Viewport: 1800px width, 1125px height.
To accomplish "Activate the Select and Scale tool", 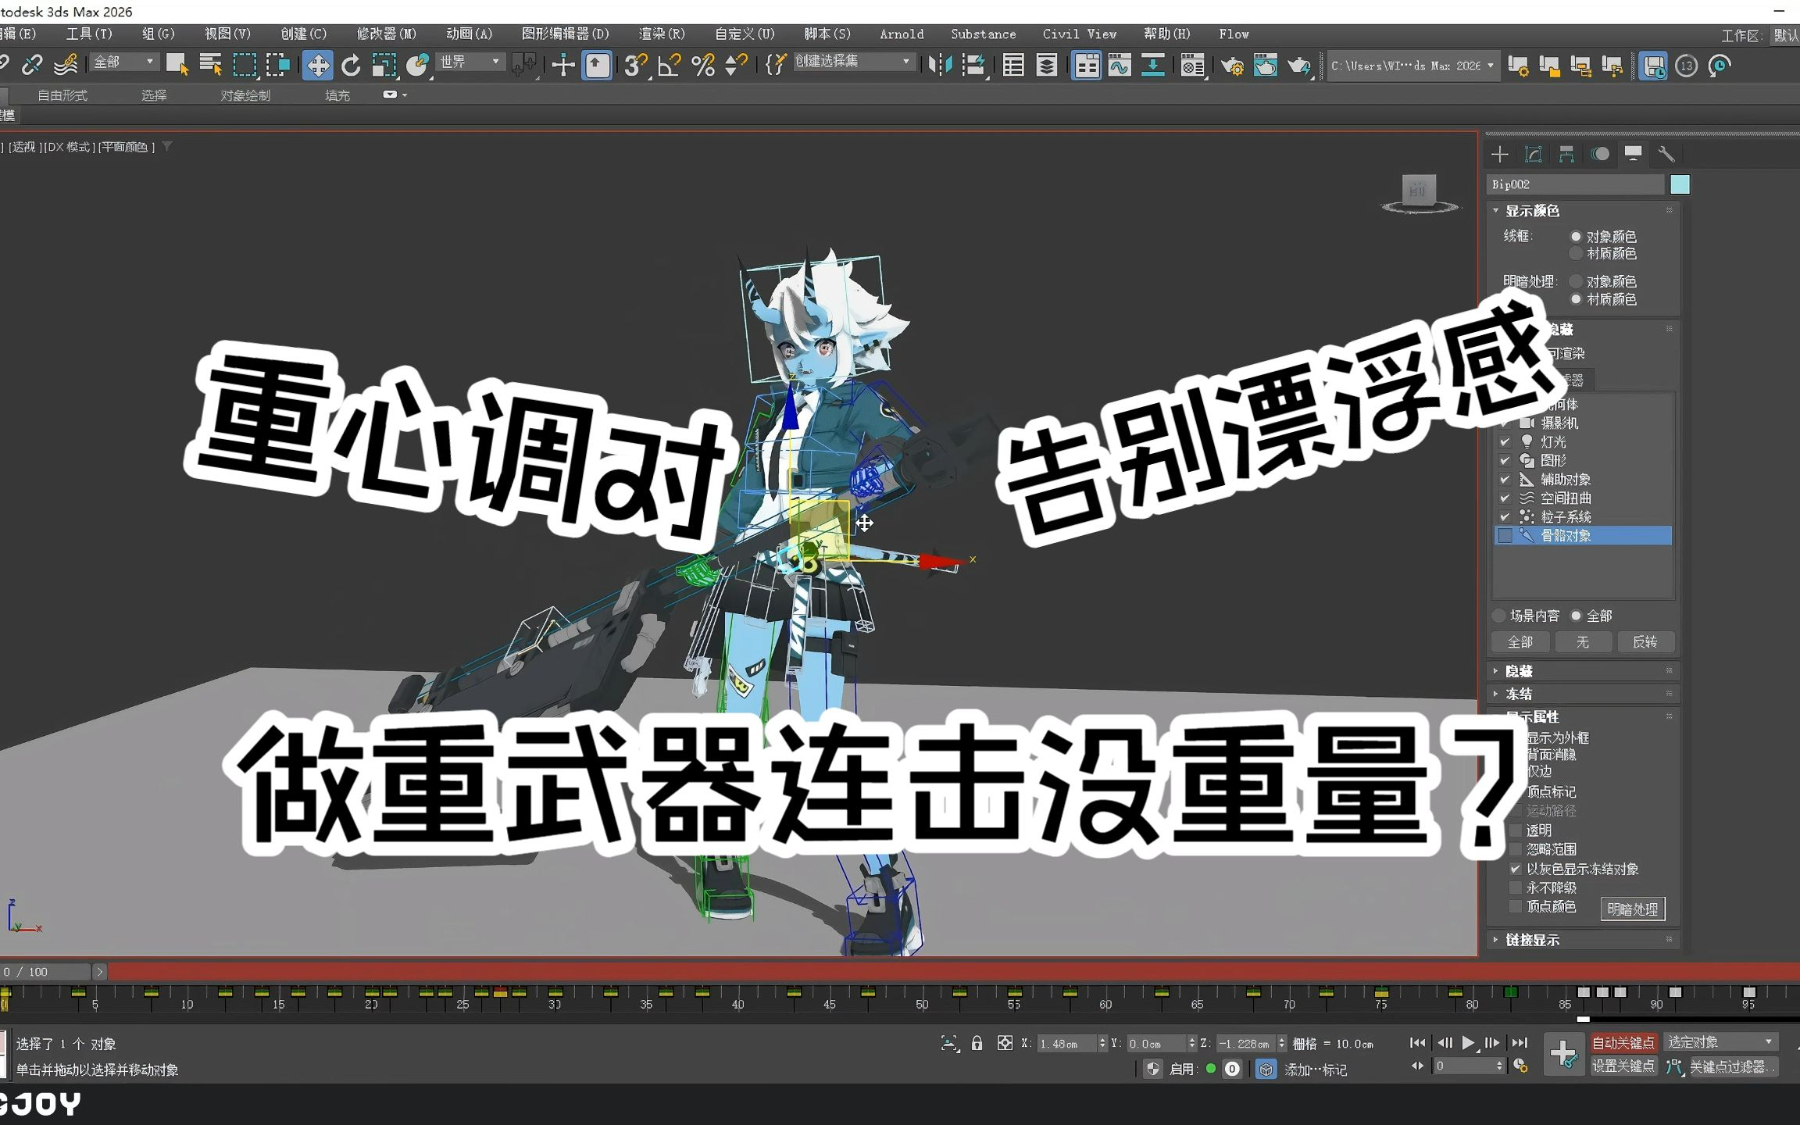I will (384, 66).
